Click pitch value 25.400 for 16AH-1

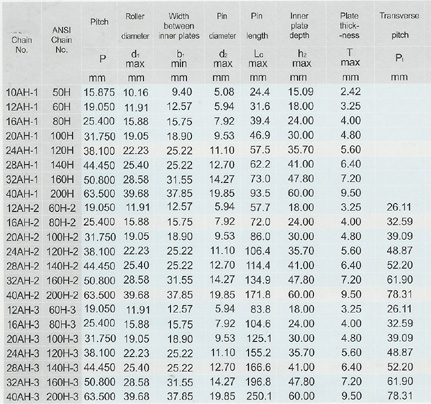click(x=99, y=121)
